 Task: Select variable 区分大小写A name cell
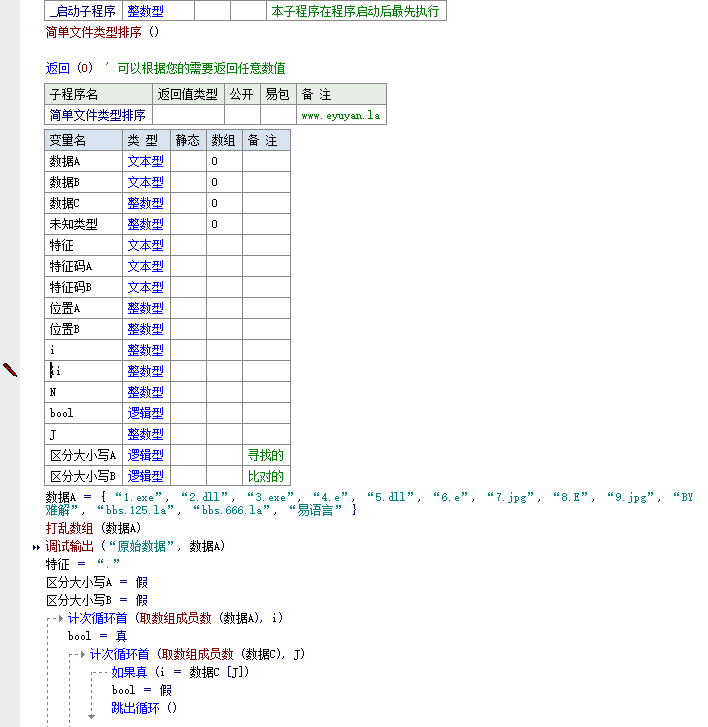pyautogui.click(x=83, y=455)
